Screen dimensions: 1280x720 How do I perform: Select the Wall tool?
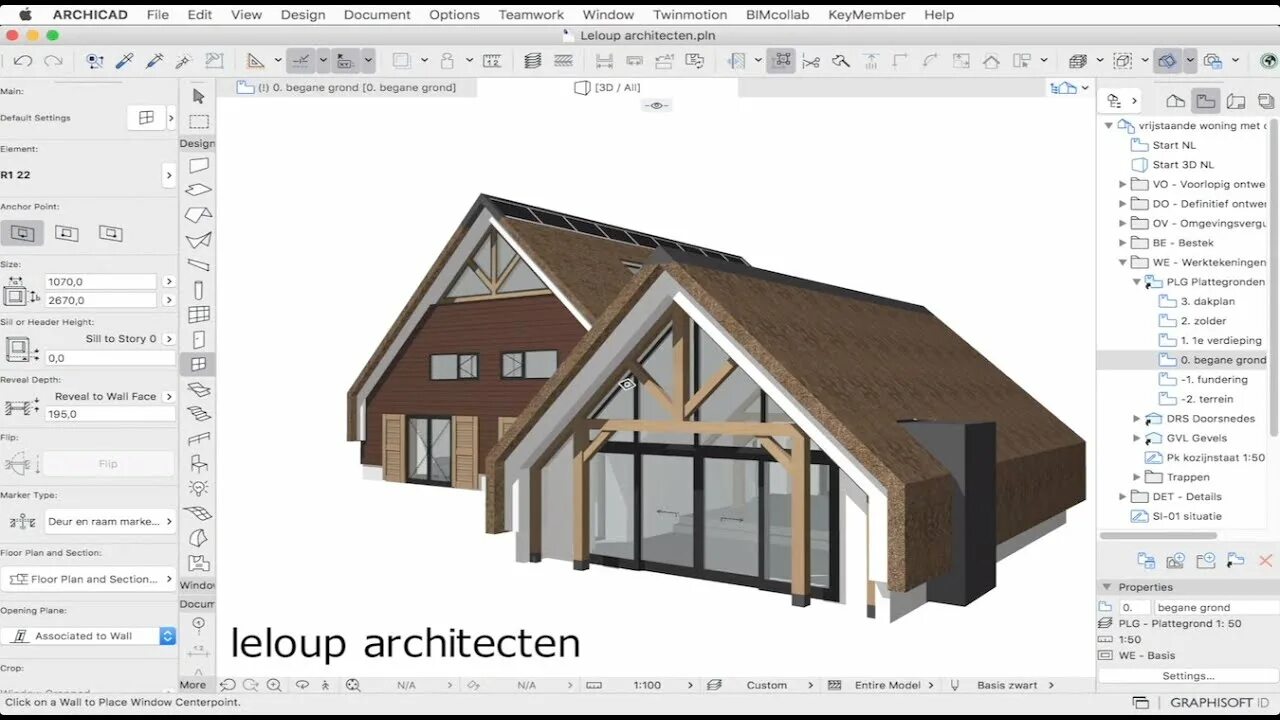(199, 165)
